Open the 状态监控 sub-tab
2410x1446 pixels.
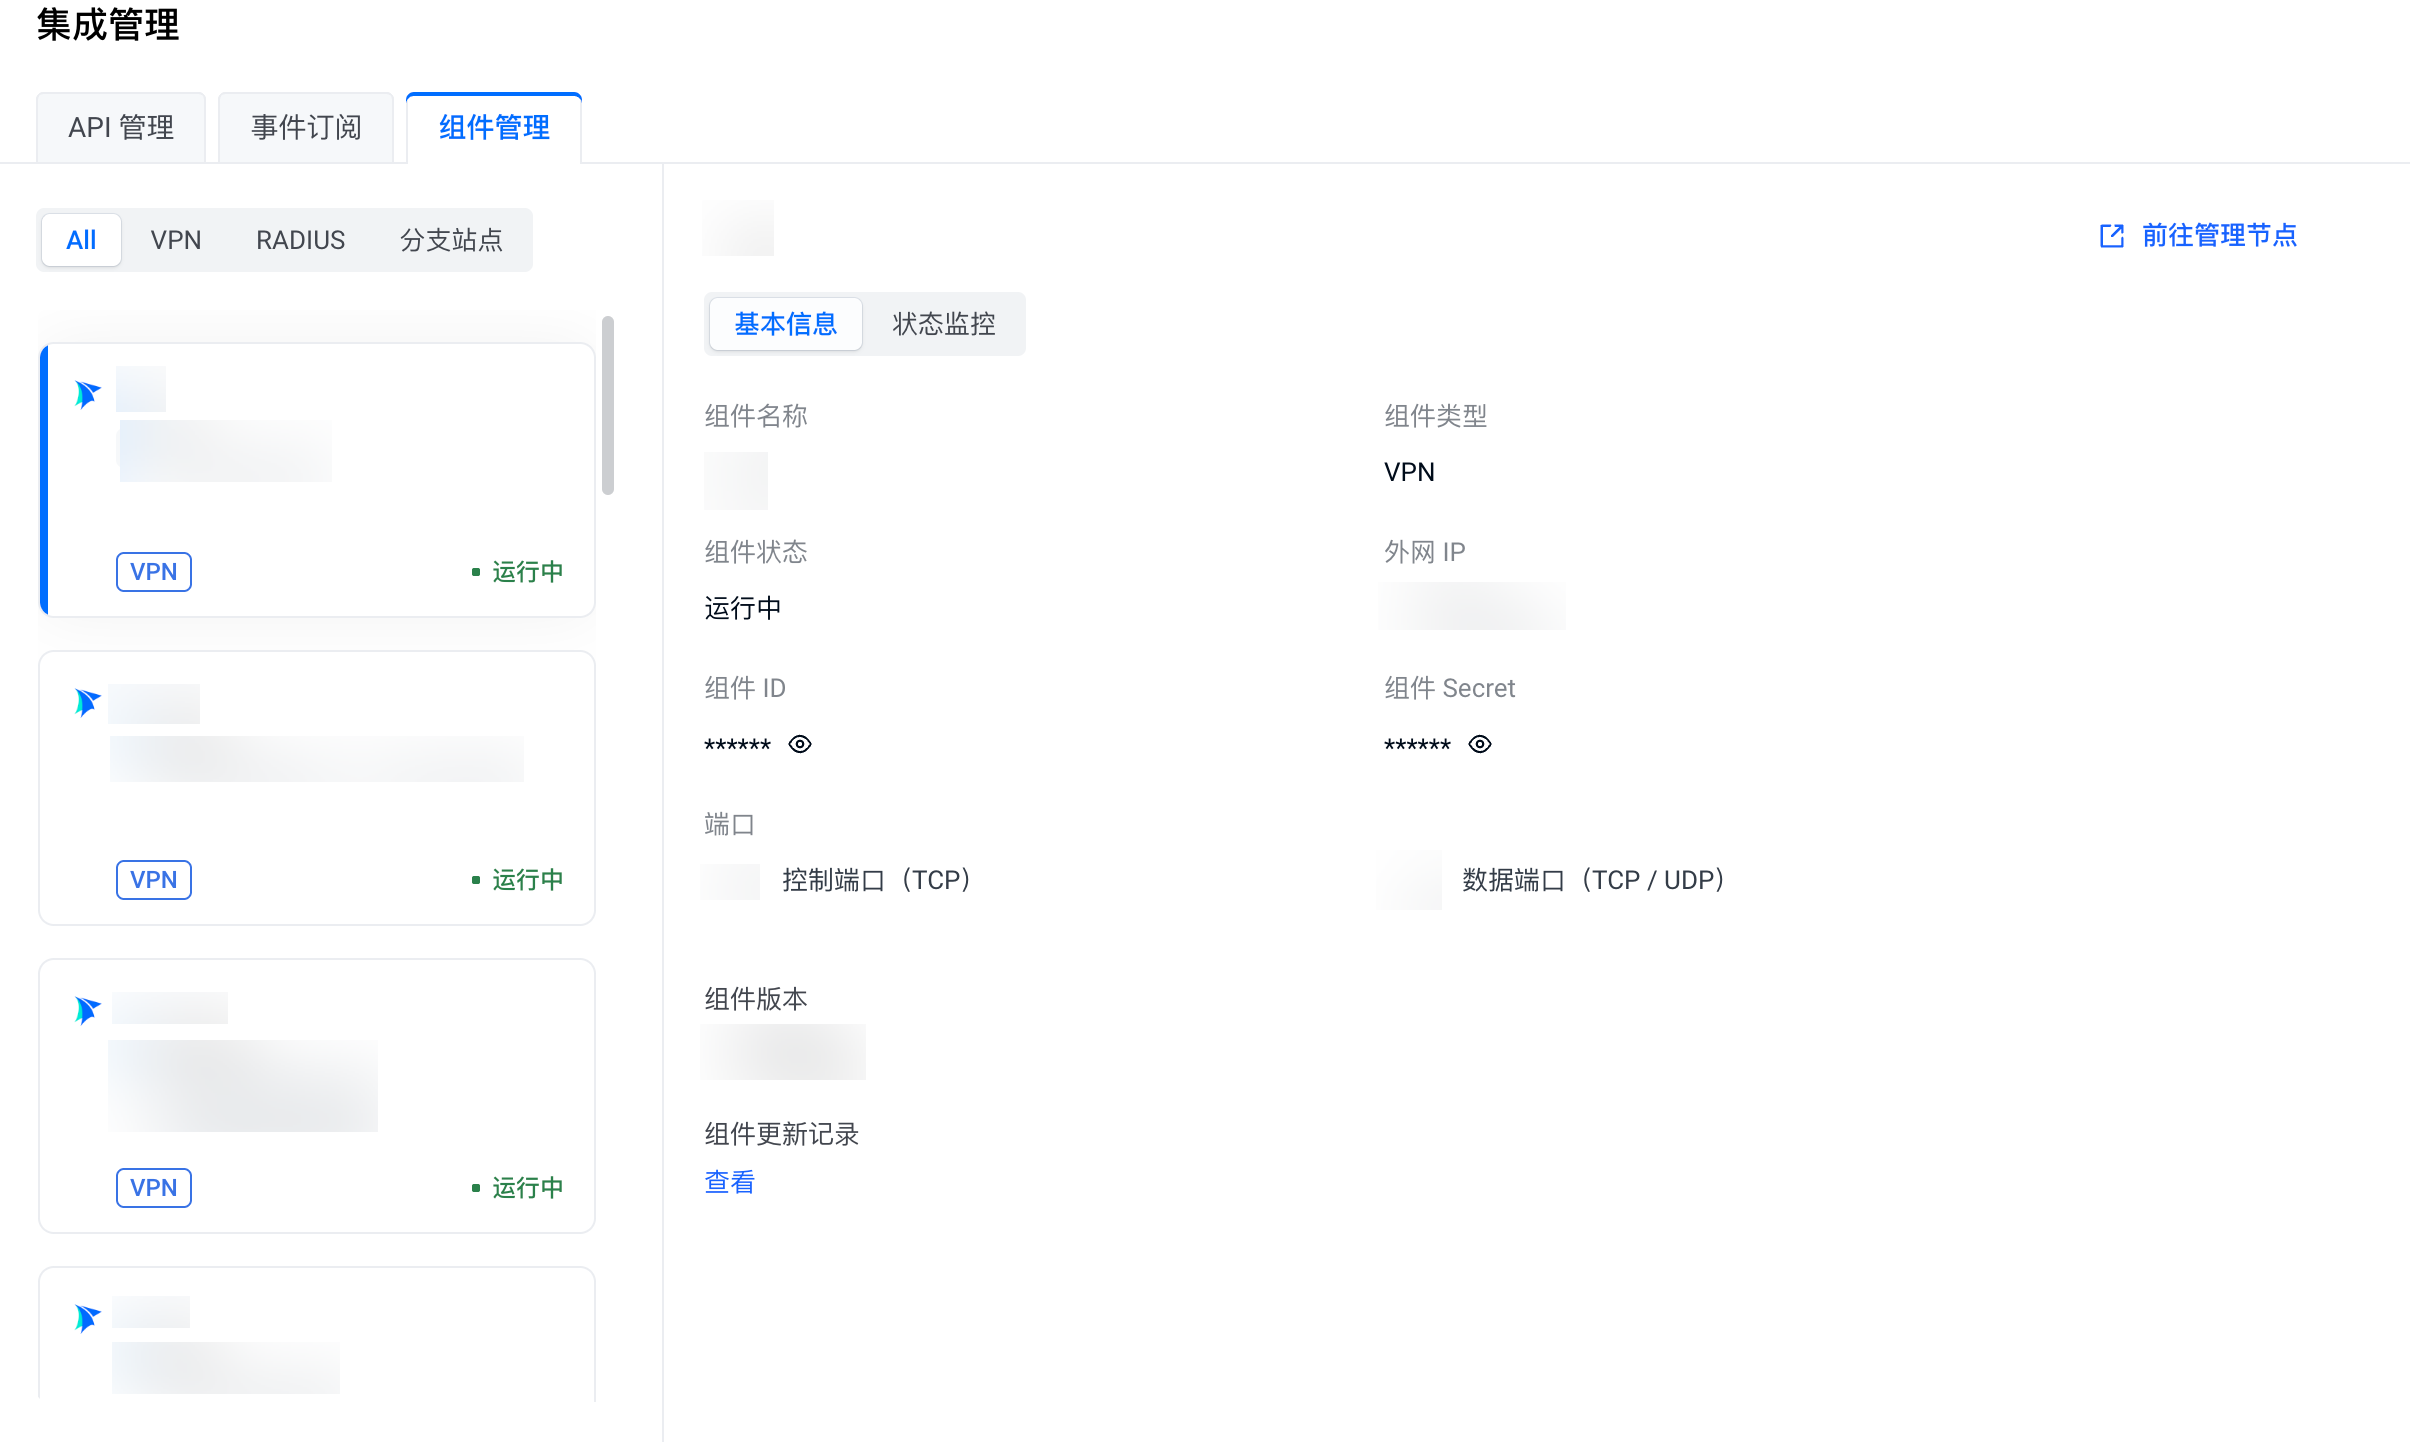943,324
